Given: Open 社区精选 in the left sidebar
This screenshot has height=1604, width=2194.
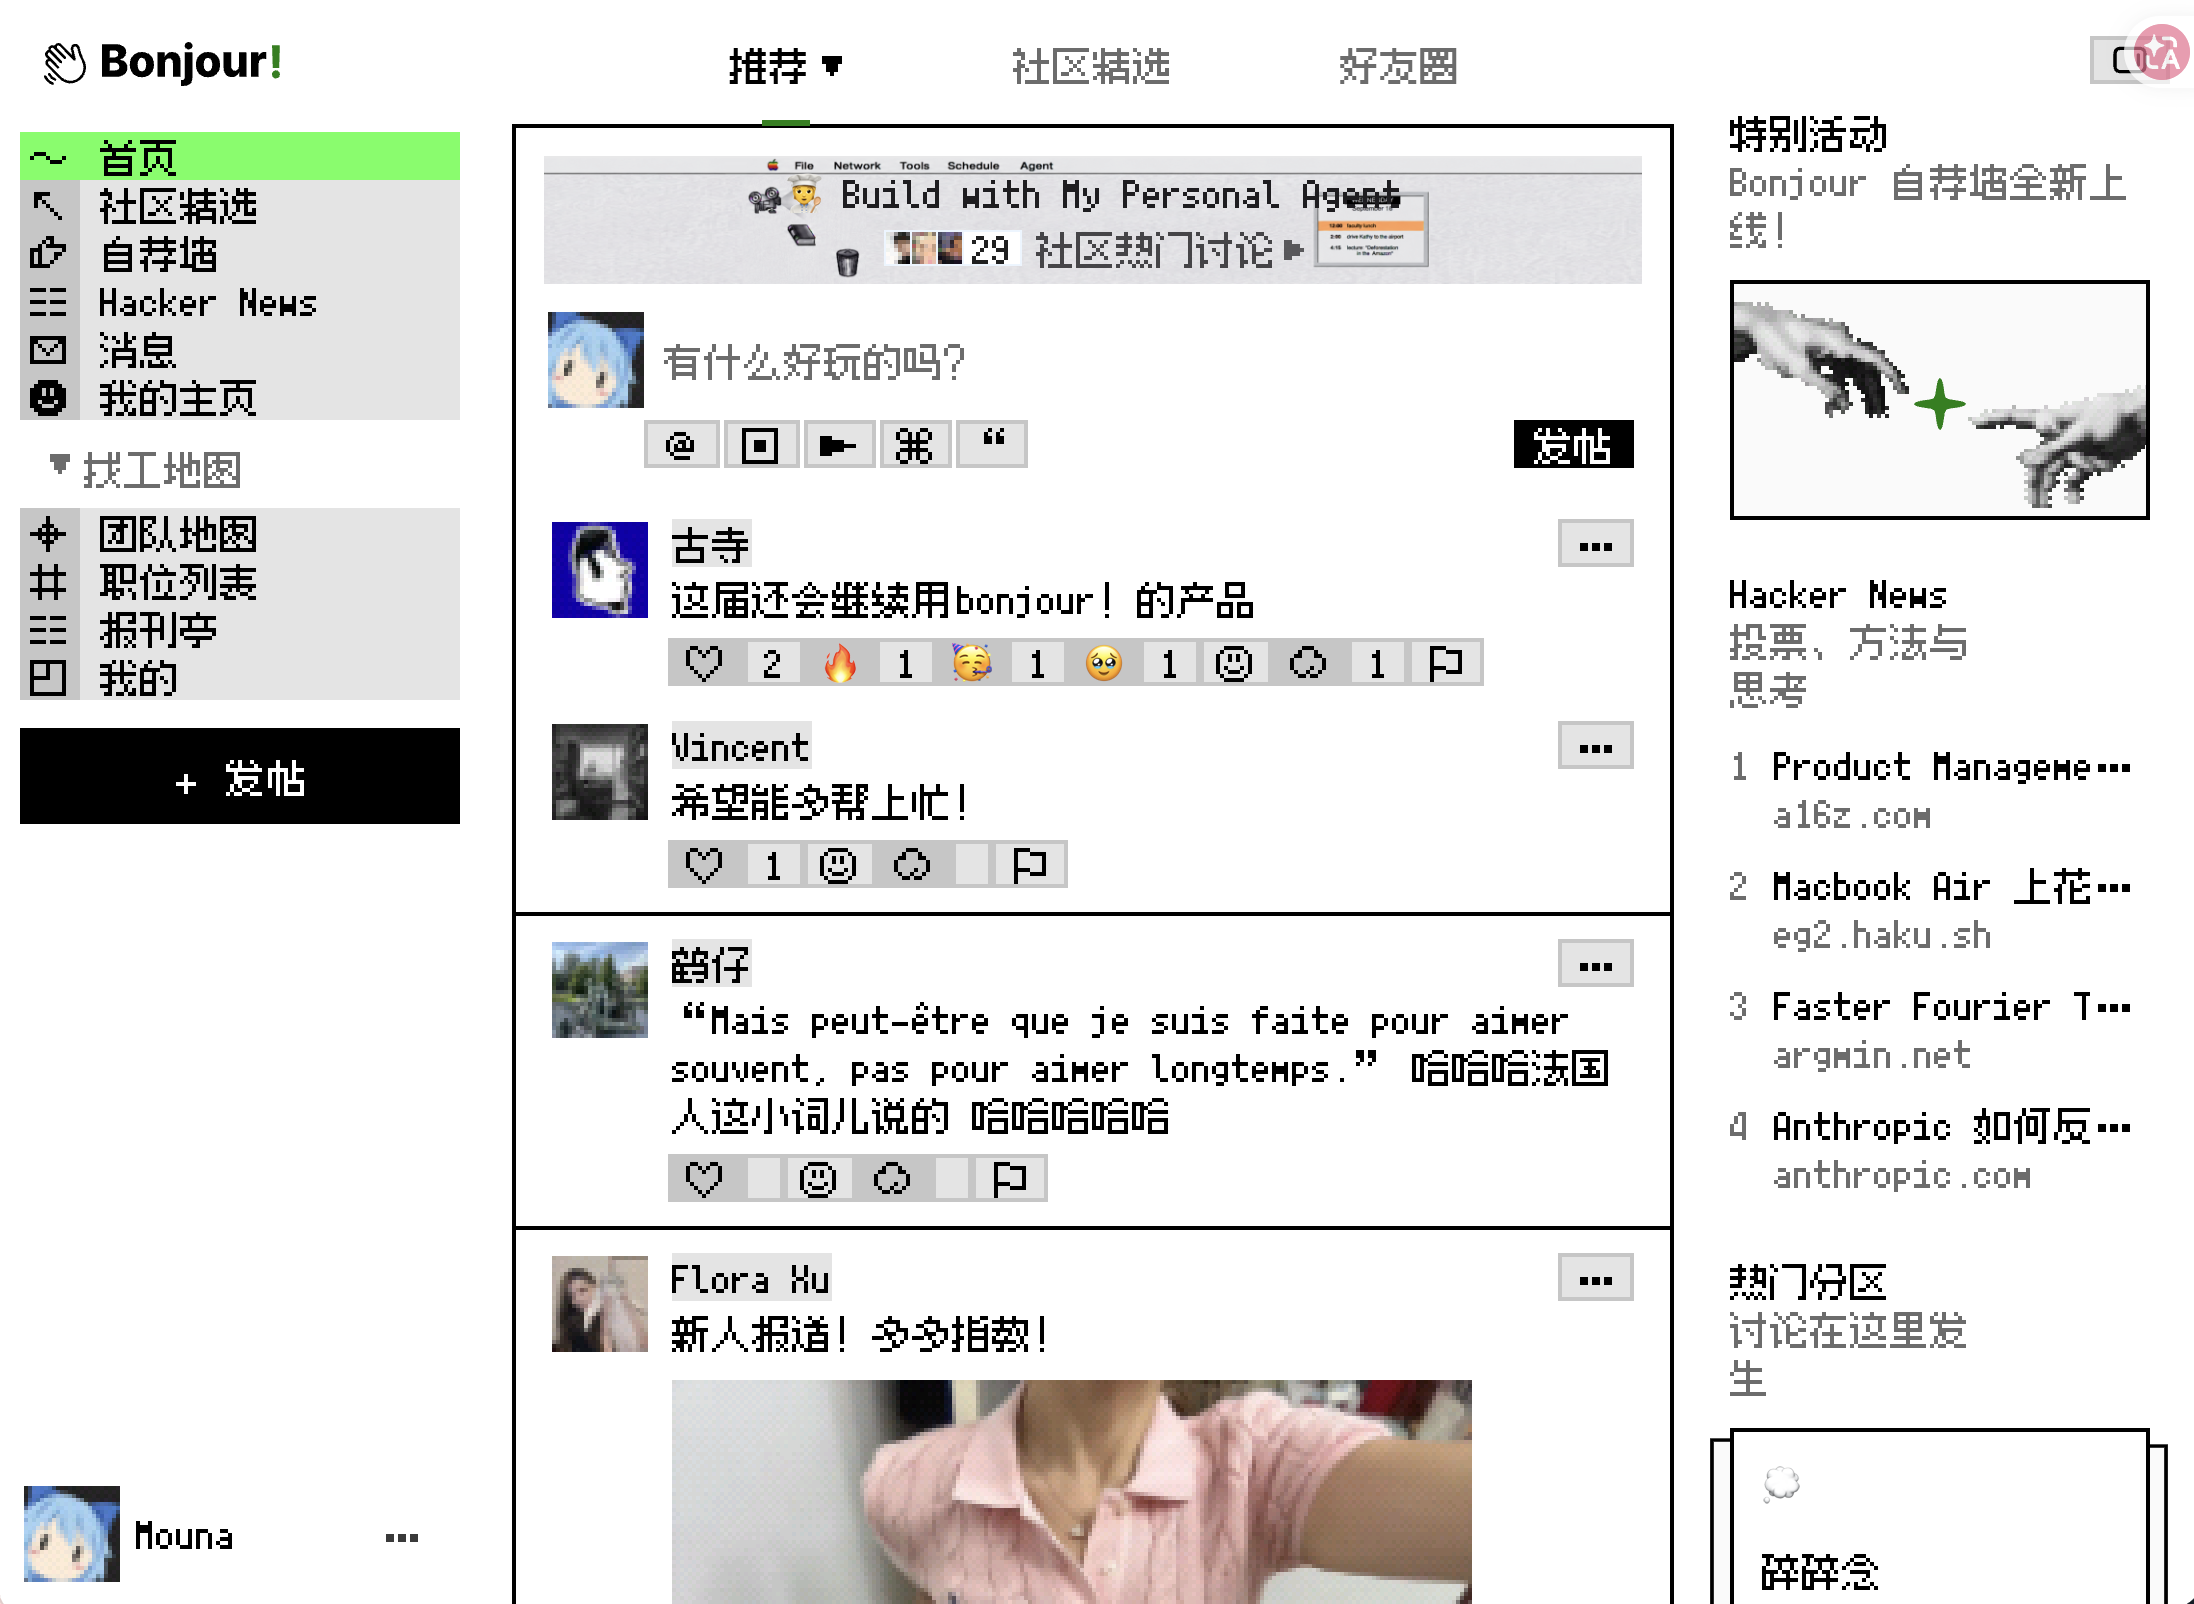Looking at the screenshot, I should click(240, 206).
